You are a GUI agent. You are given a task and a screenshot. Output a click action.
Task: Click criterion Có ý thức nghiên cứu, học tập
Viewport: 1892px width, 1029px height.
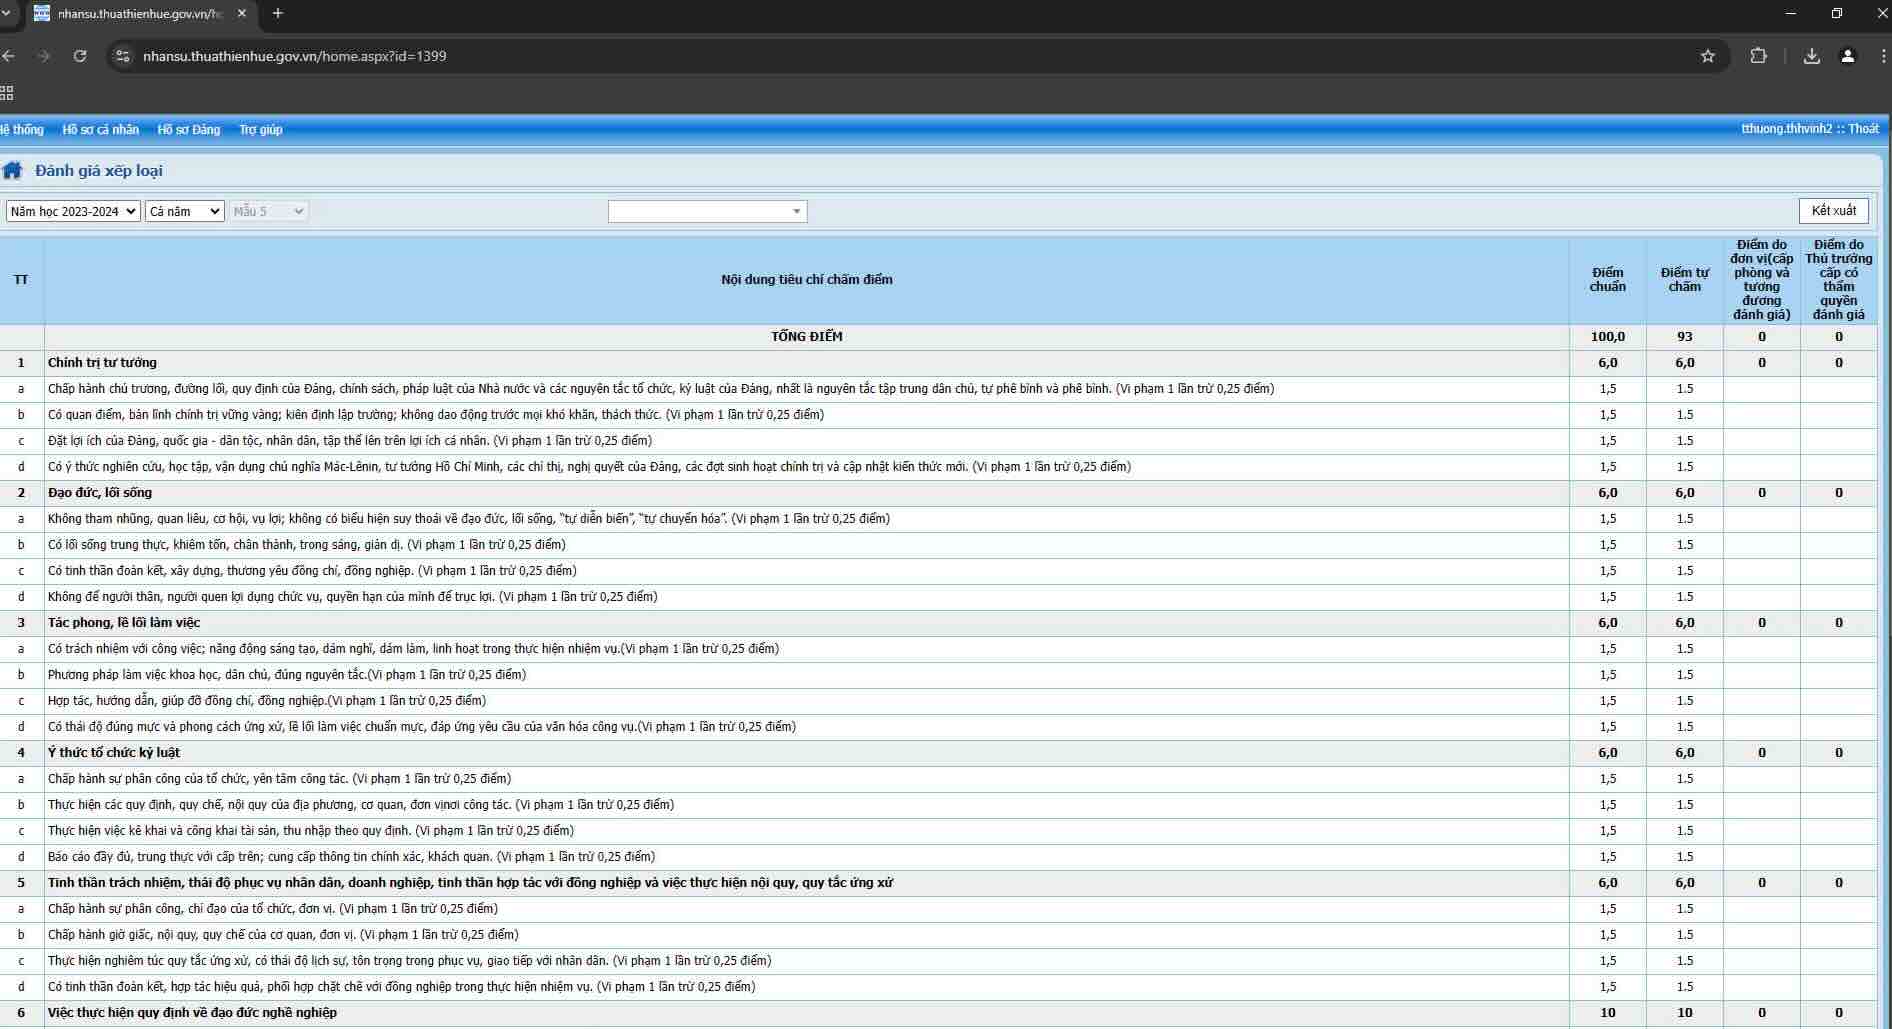589,466
